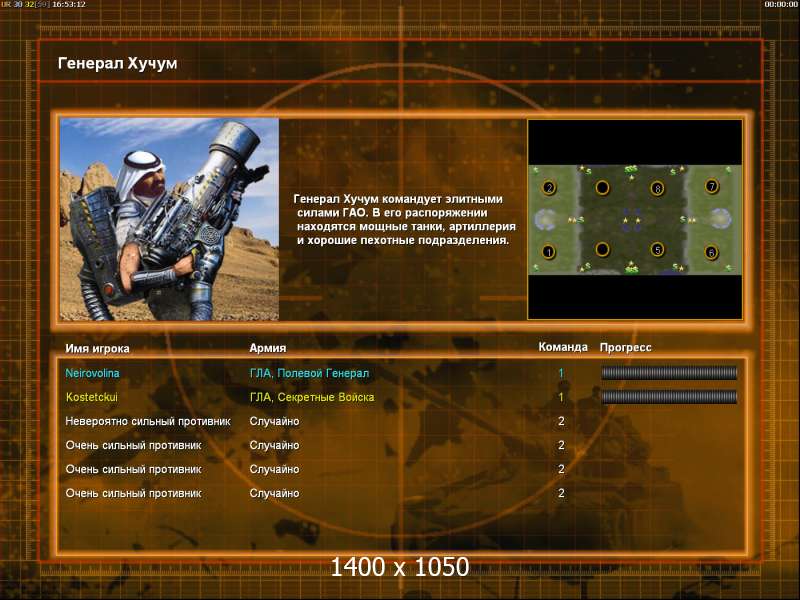The height and width of the screenshot is (600, 800).
Task: Select player name Neirovolina
Action: 92,373
